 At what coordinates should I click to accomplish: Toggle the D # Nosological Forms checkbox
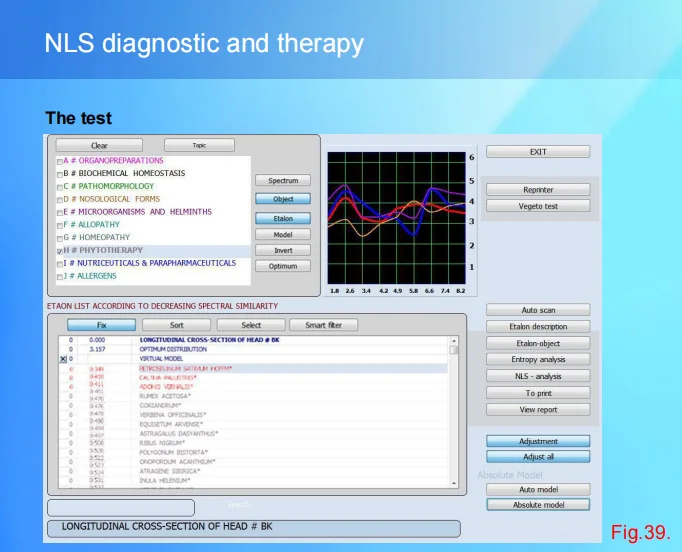tap(60, 200)
